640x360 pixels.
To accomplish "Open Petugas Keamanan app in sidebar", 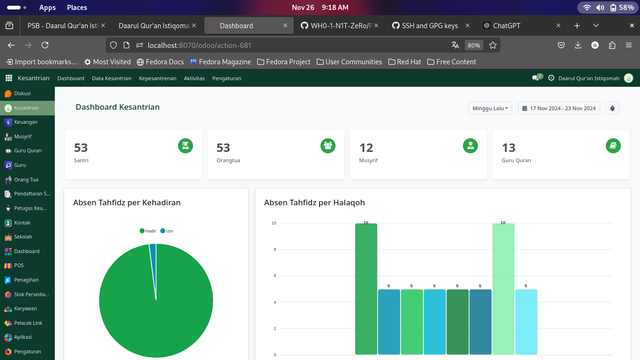I will point(27,208).
